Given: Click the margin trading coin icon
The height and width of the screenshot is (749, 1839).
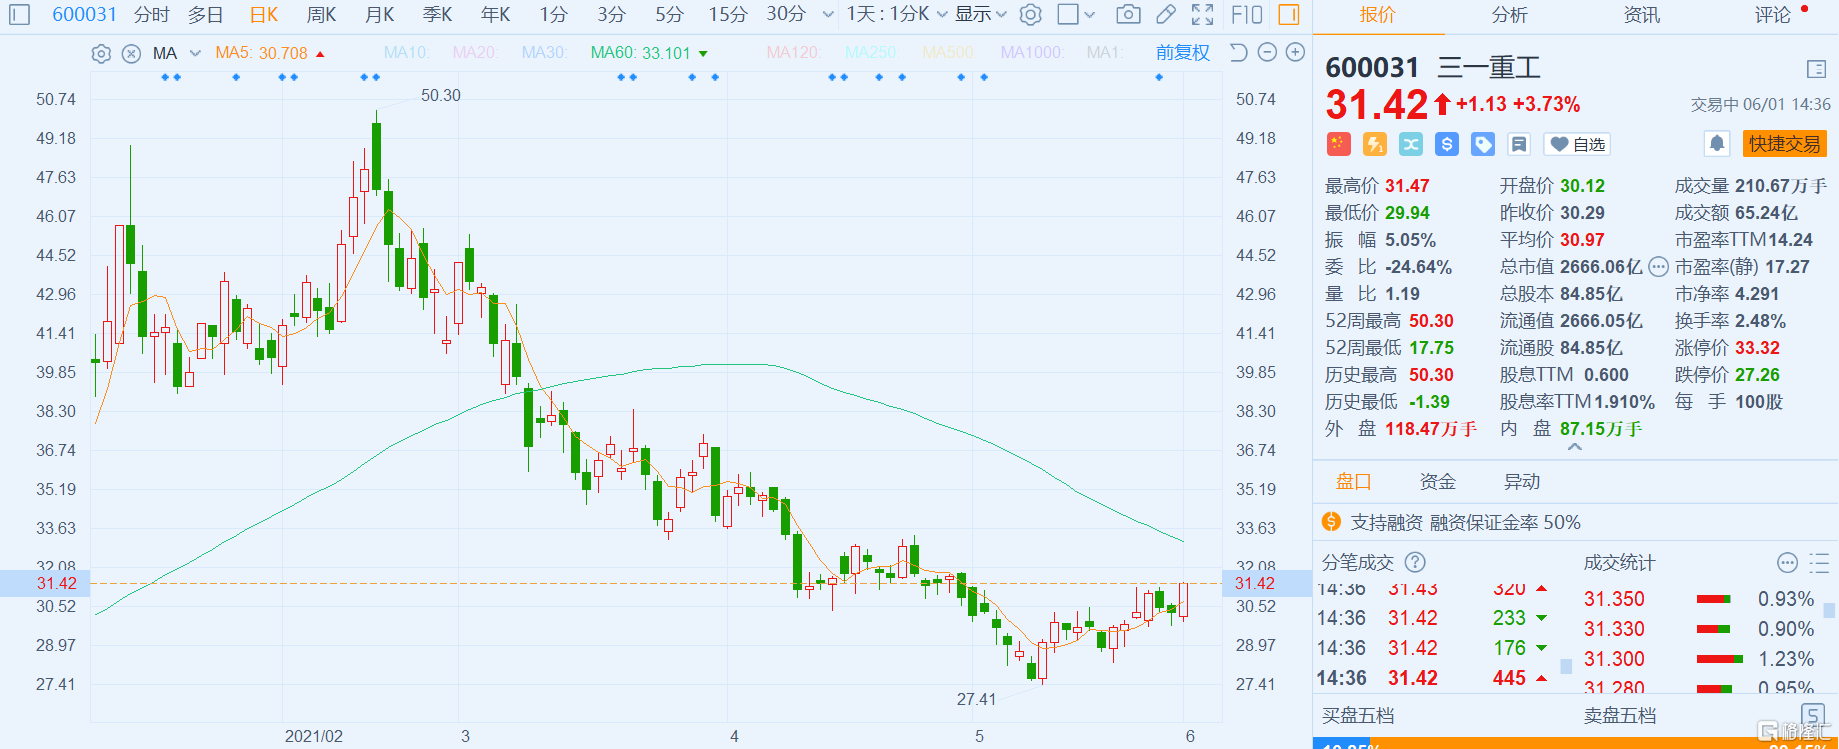Looking at the screenshot, I should pyautogui.click(x=1331, y=522).
